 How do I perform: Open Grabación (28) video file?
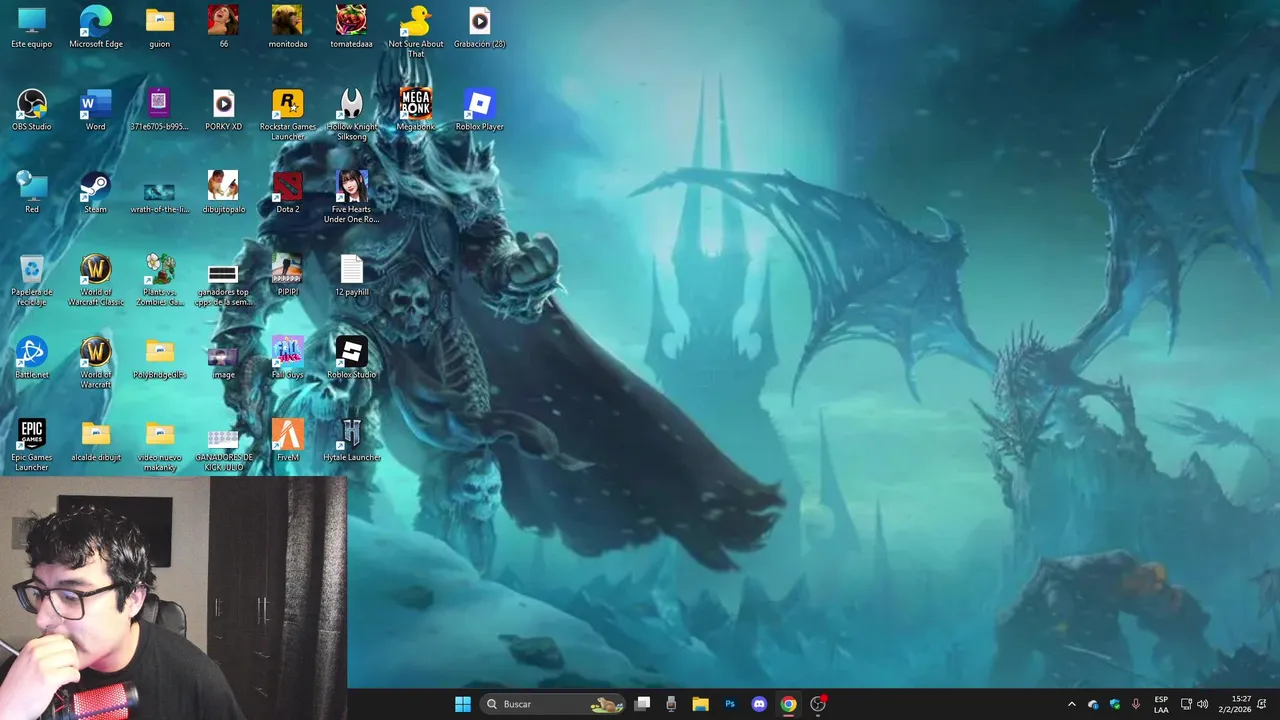click(x=479, y=27)
